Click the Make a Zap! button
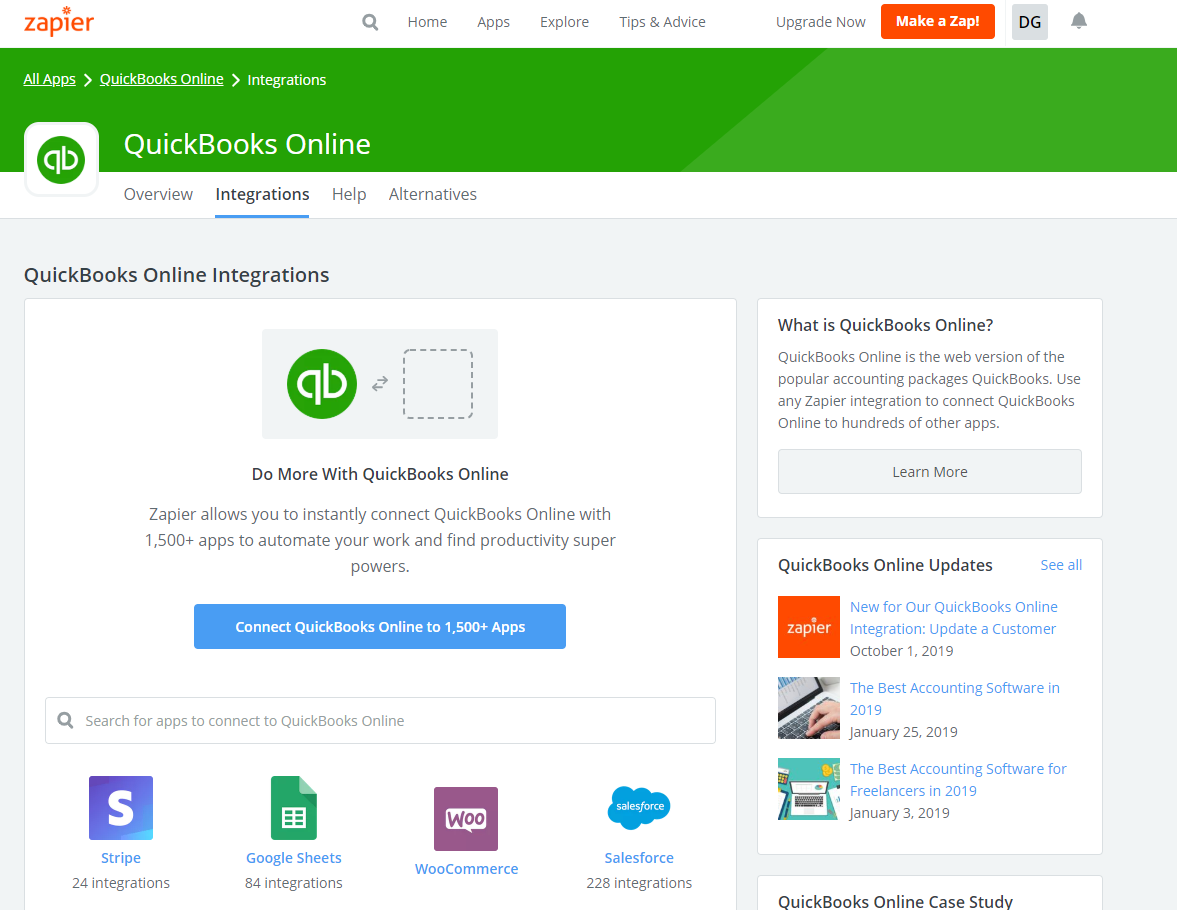1177x910 pixels. coord(938,21)
